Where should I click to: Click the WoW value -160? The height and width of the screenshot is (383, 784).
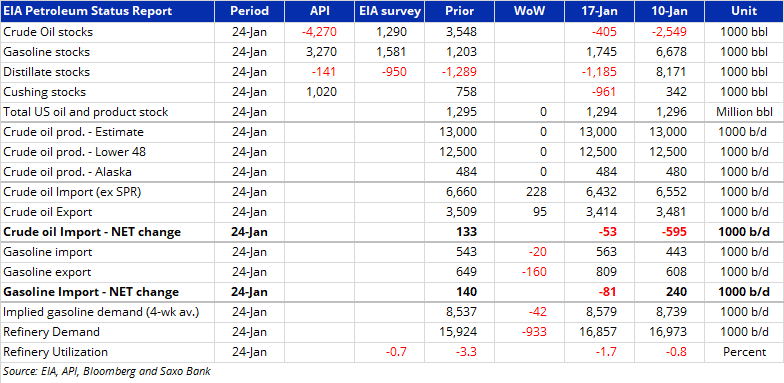point(534,272)
